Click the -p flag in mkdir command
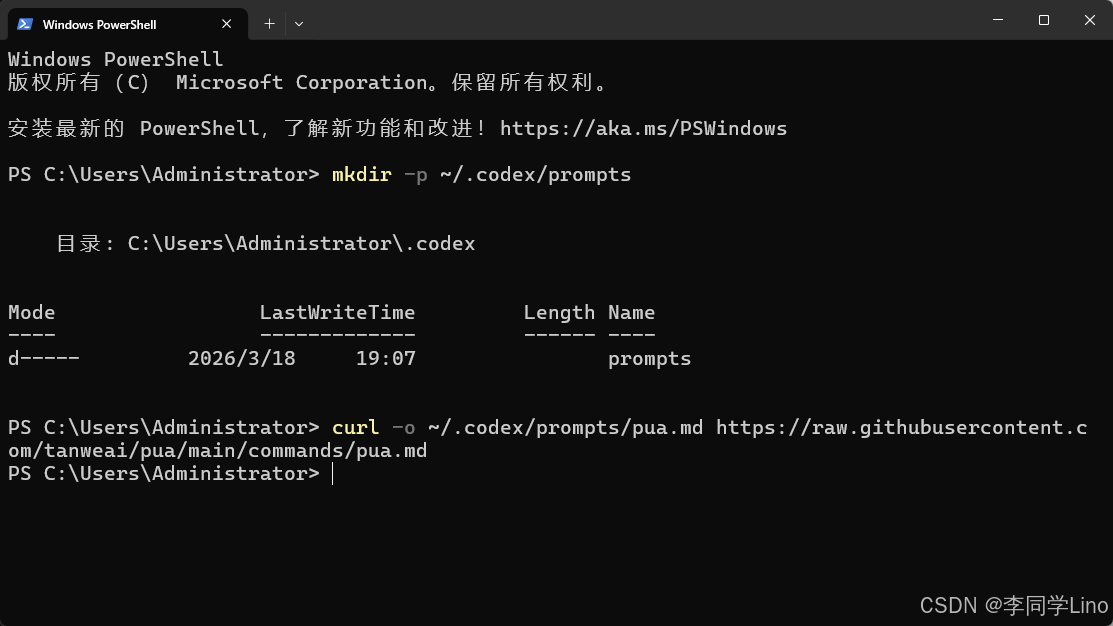Image resolution: width=1113 pixels, height=626 pixels. point(415,175)
